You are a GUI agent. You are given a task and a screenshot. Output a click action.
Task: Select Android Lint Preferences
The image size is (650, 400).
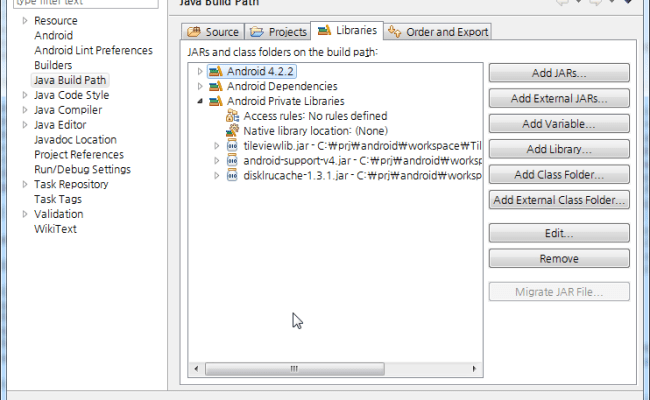(93, 51)
